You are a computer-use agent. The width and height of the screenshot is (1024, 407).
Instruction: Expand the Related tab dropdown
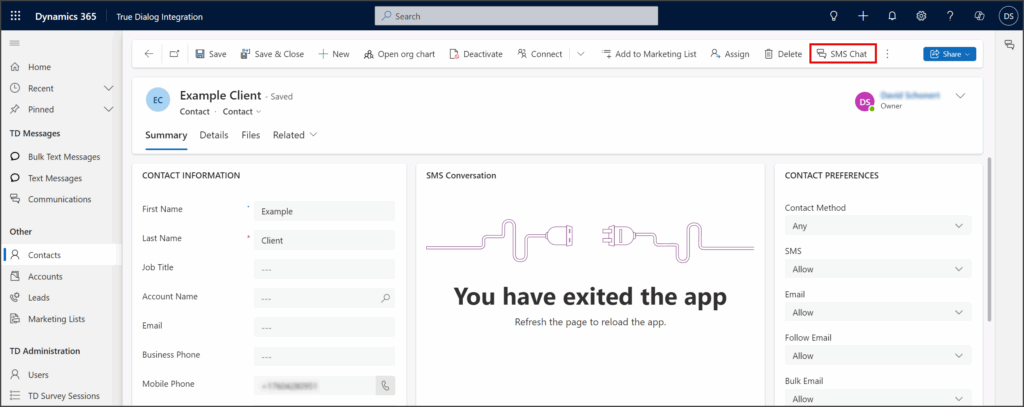[295, 135]
